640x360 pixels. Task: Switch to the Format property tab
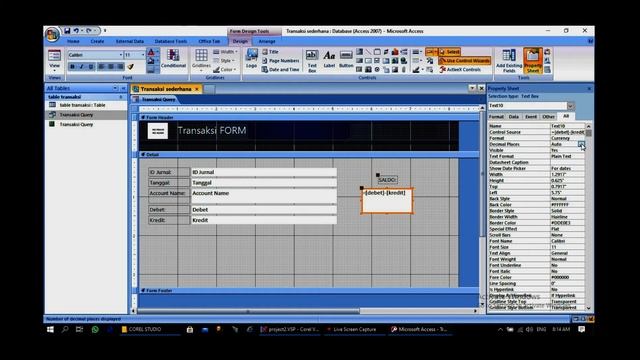pyautogui.click(x=496, y=116)
